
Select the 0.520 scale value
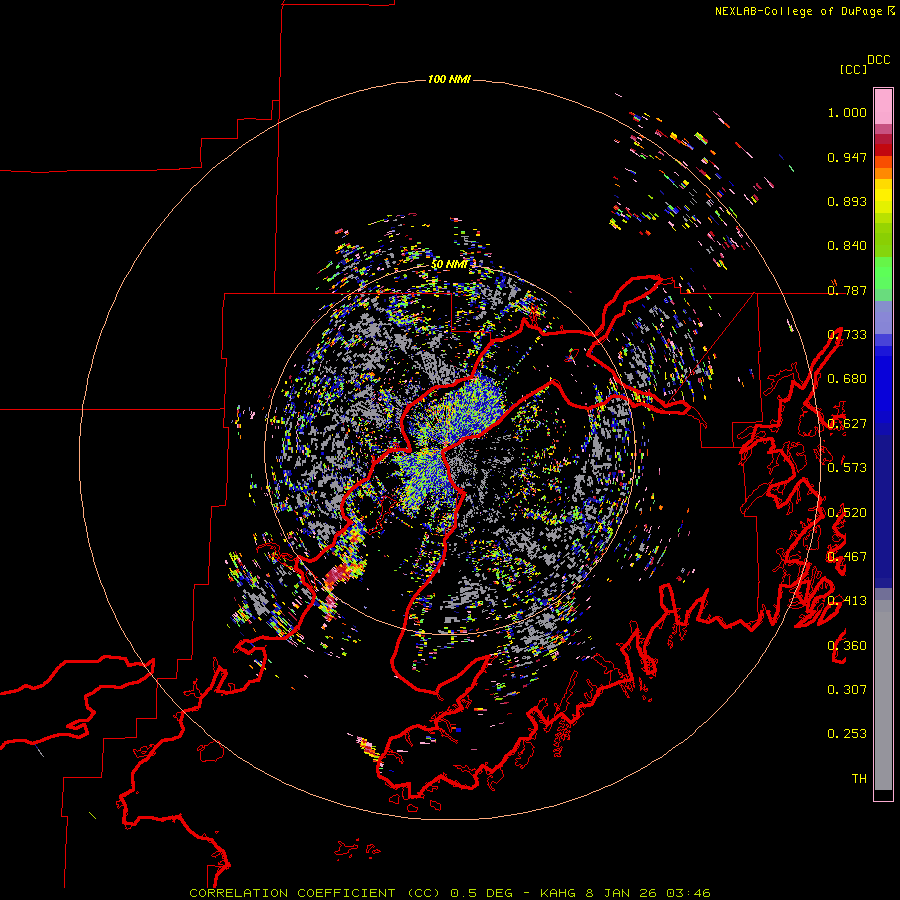[847, 513]
